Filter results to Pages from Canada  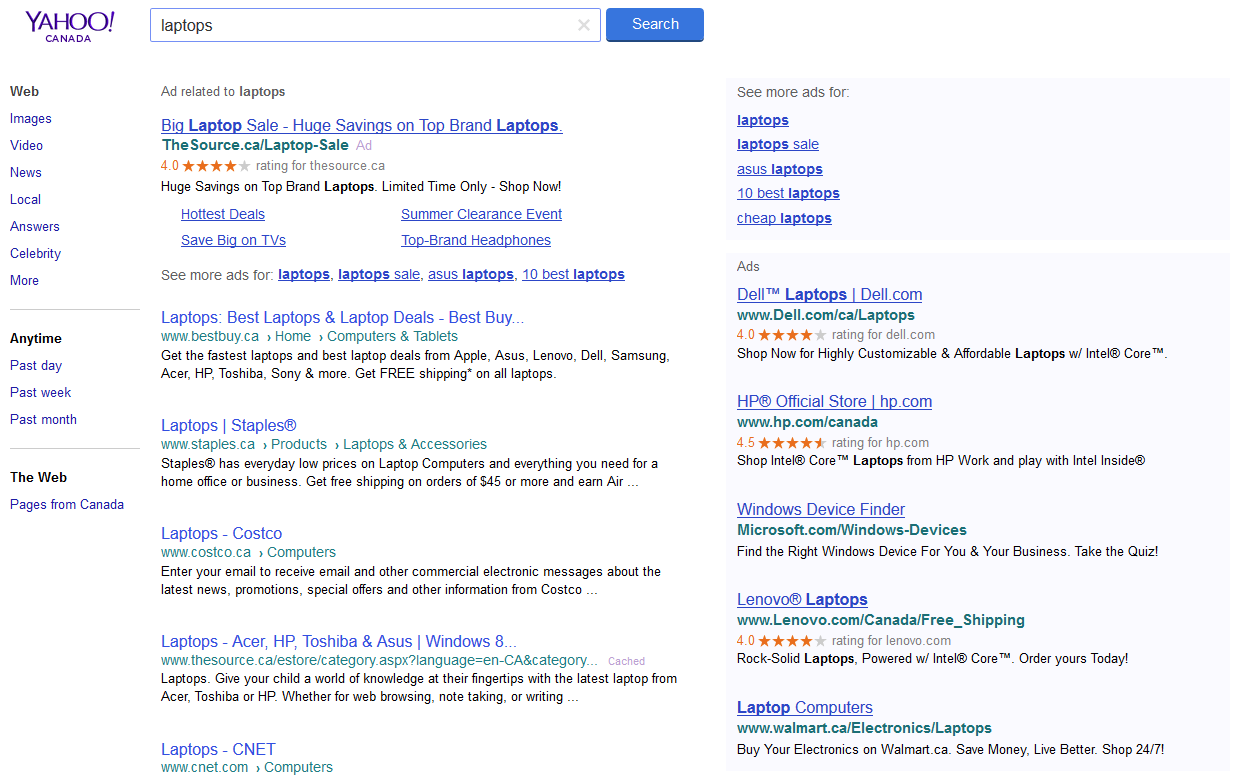(67, 505)
